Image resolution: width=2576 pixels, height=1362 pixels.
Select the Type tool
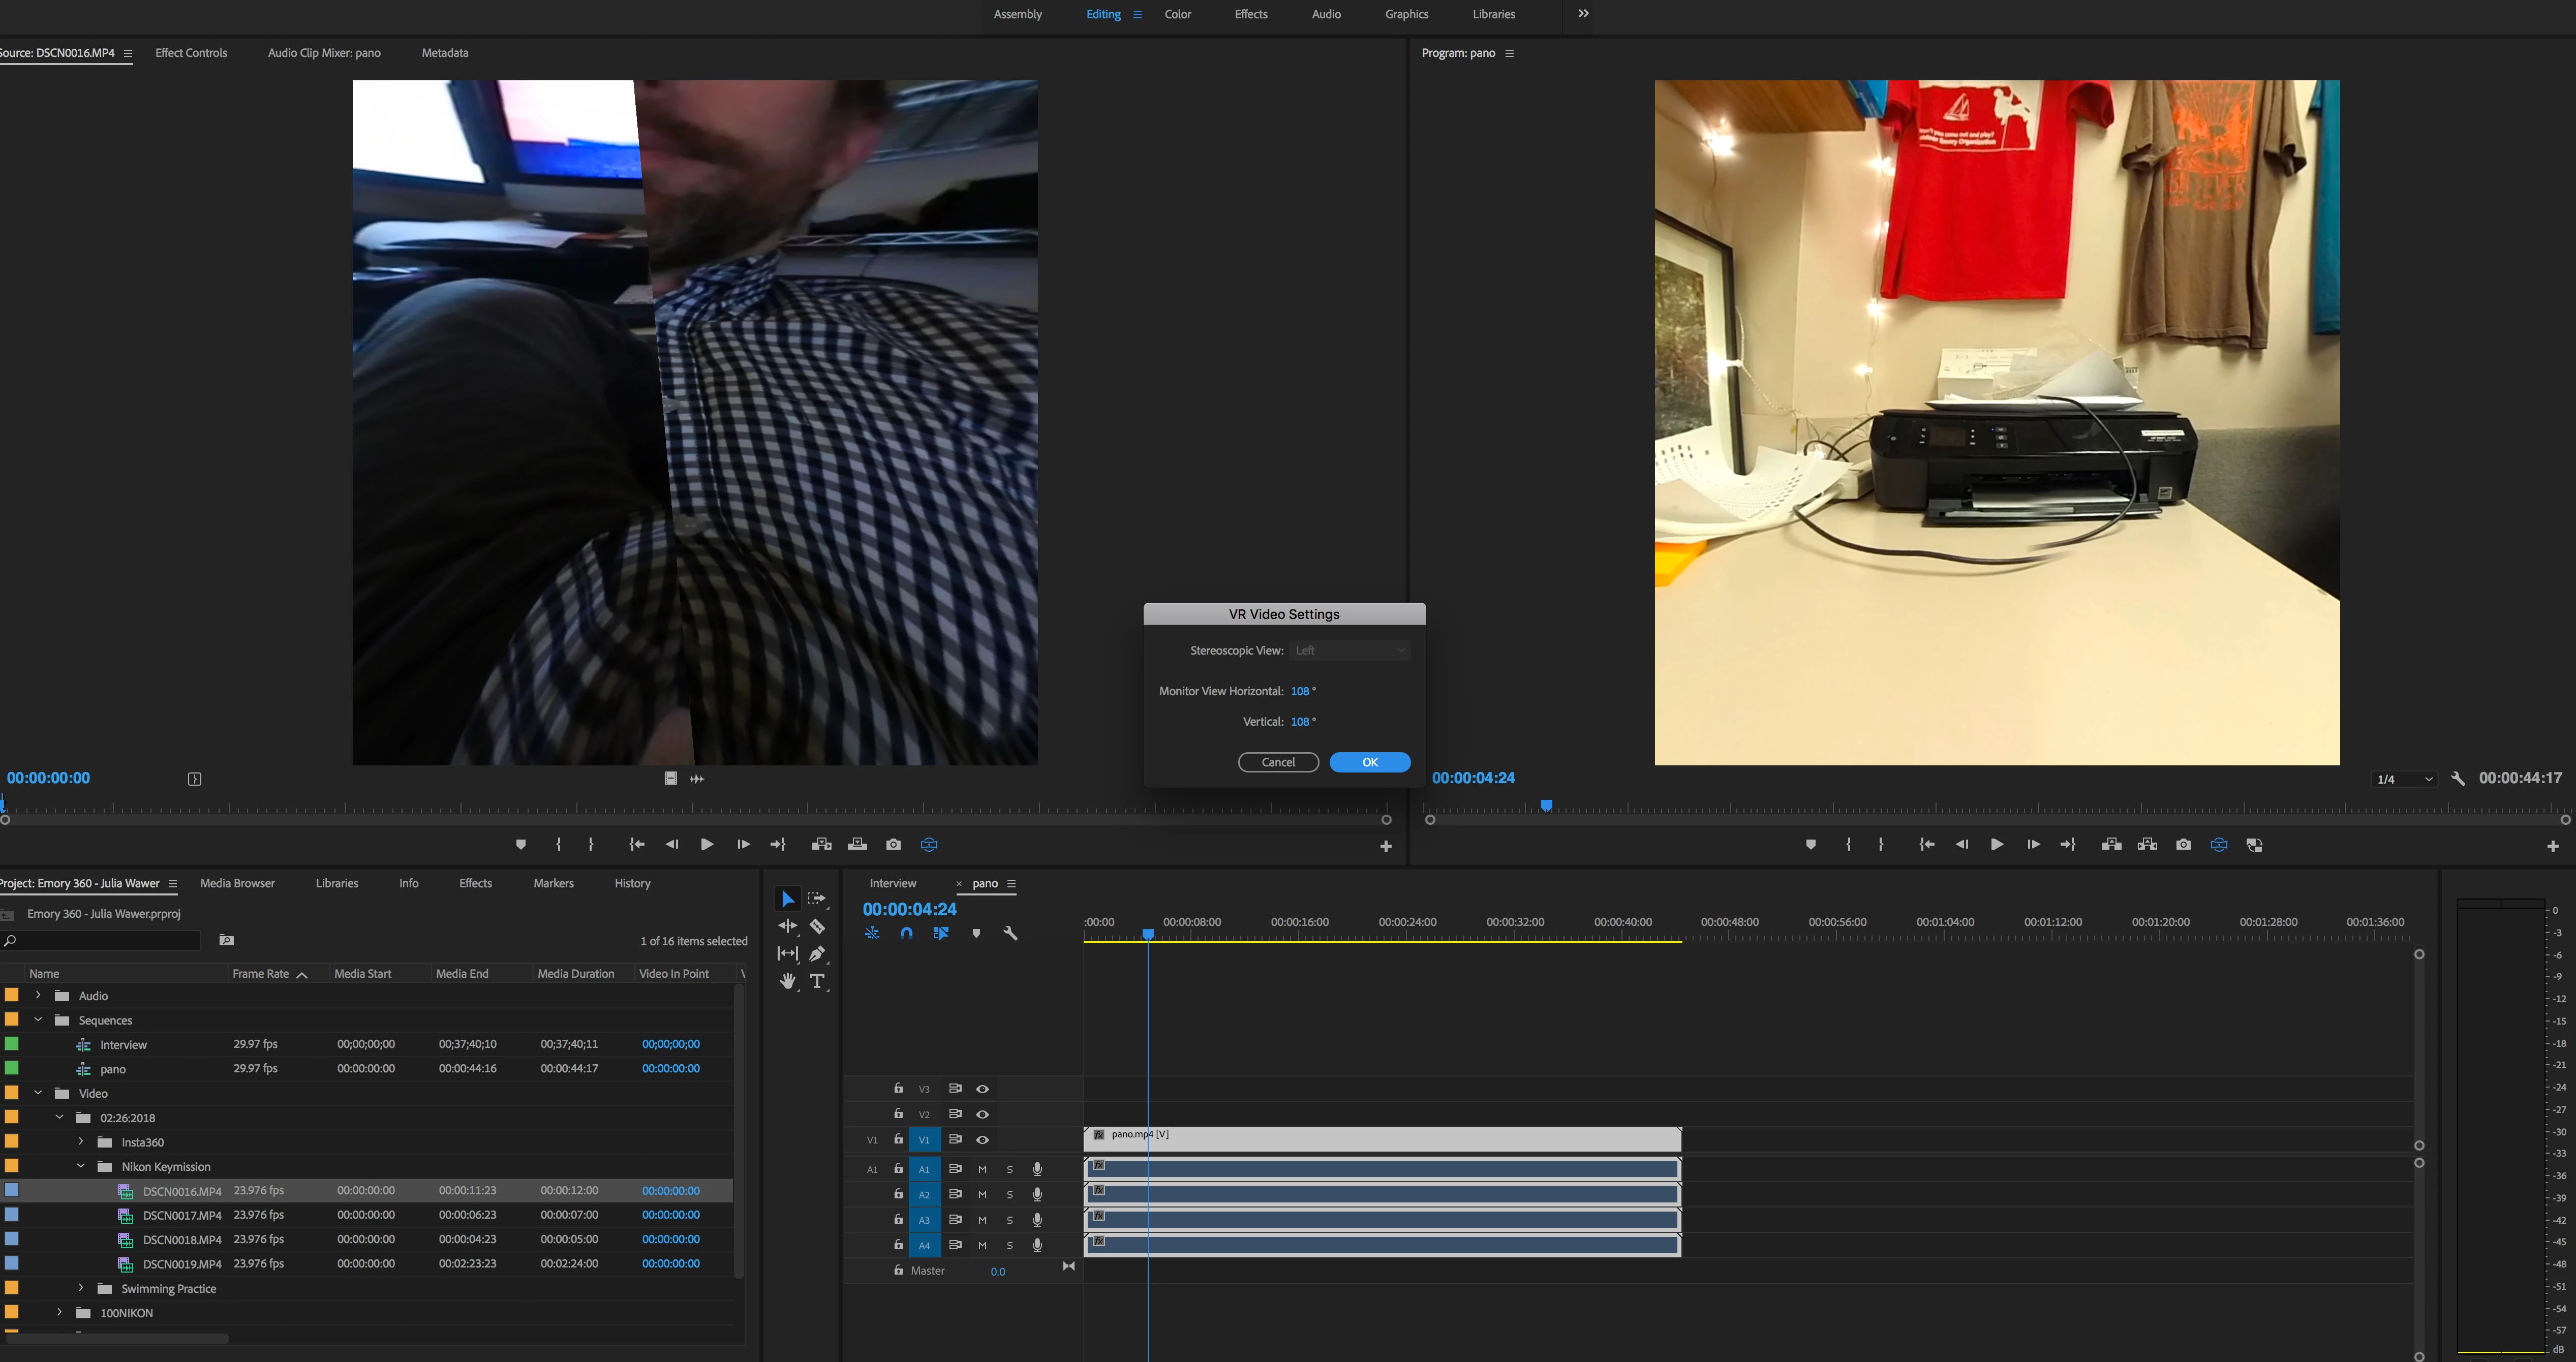click(x=817, y=981)
